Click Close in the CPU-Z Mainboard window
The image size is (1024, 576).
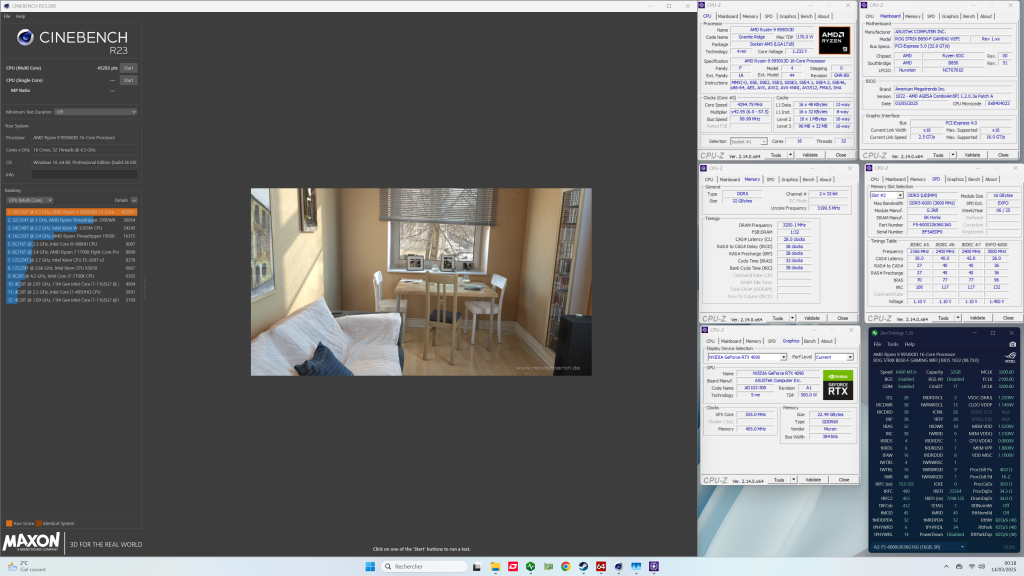coord(1003,155)
